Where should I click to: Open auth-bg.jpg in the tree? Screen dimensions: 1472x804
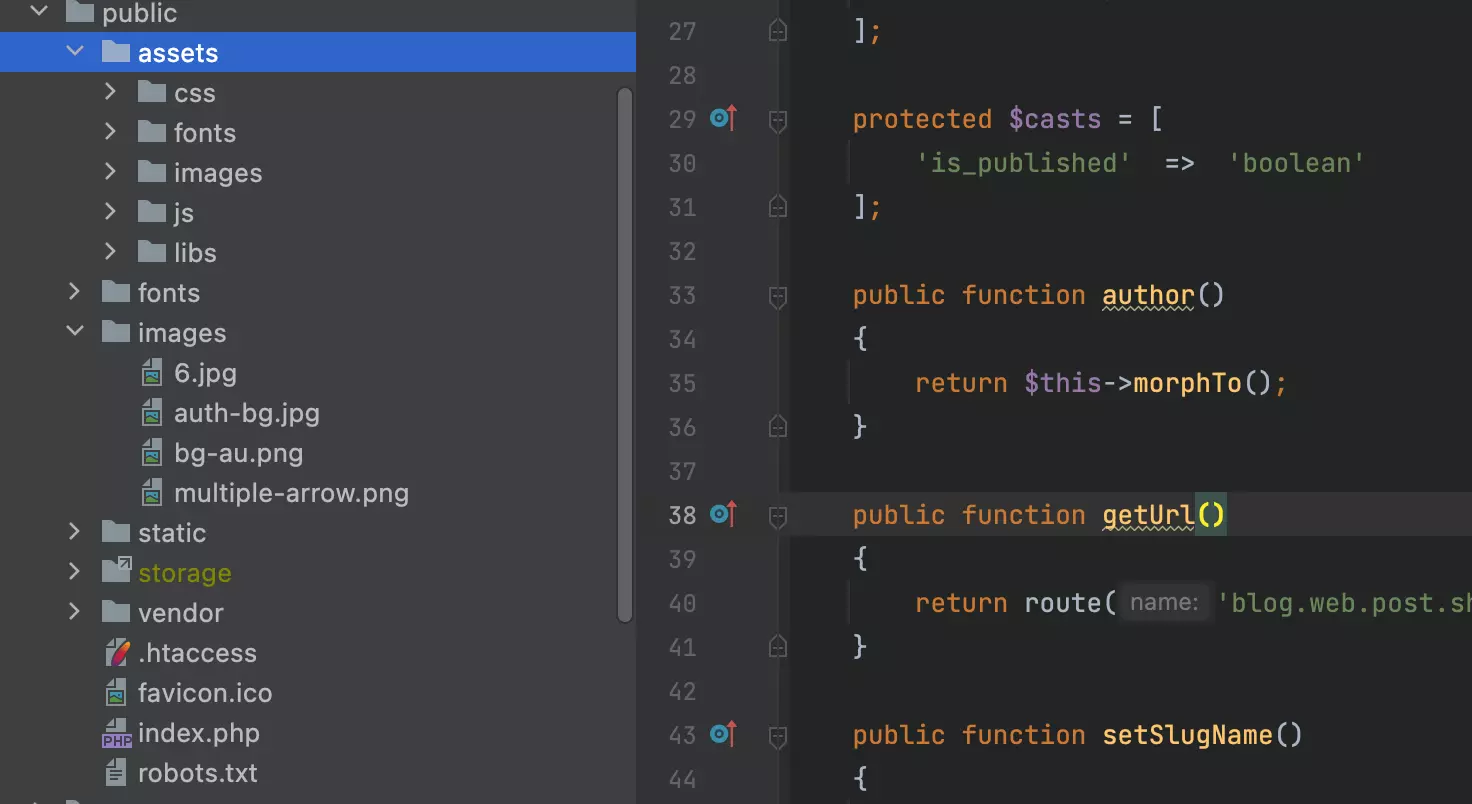pyautogui.click(x=247, y=413)
